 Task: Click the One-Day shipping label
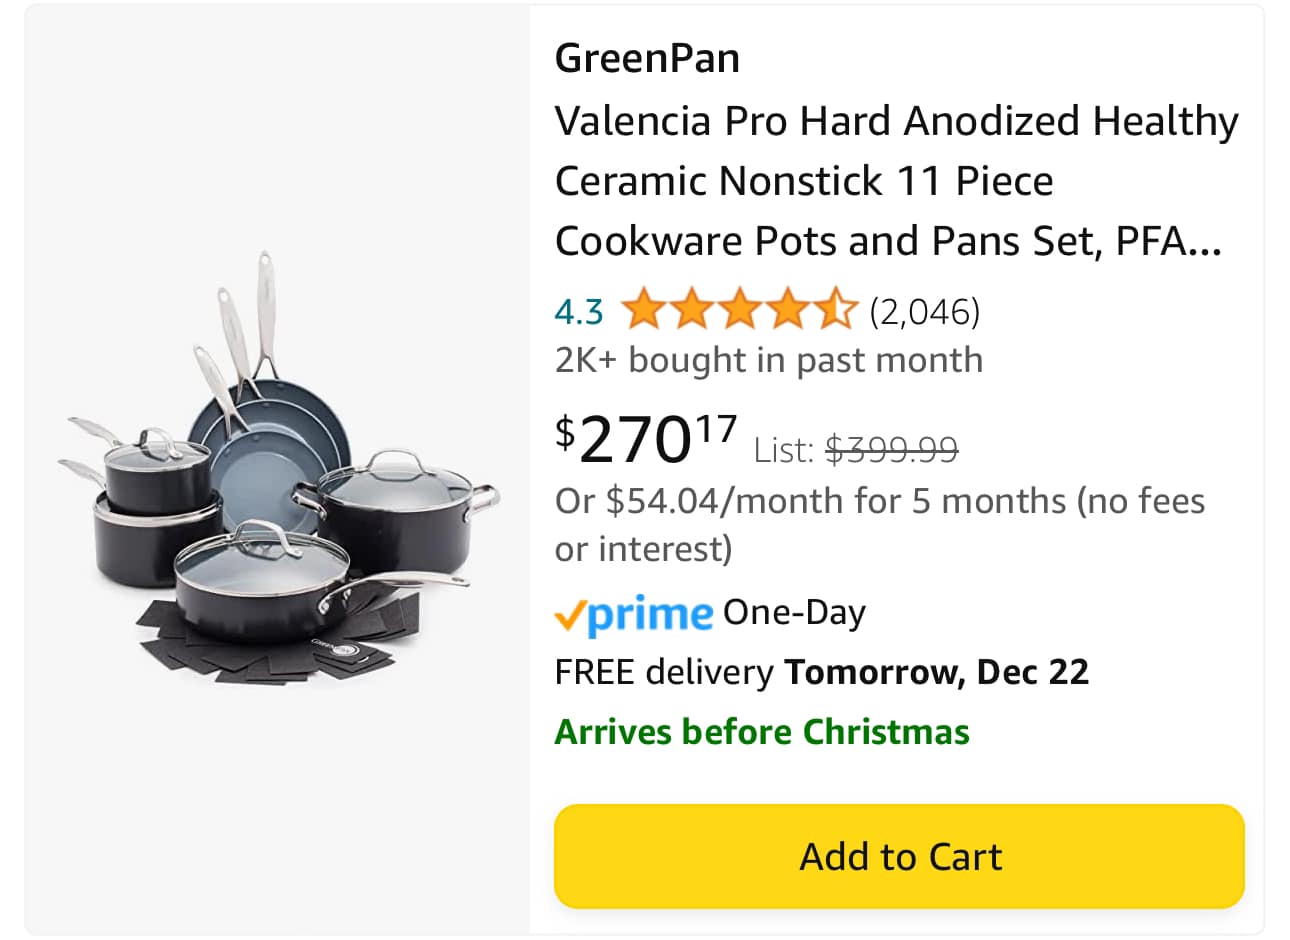point(794,612)
